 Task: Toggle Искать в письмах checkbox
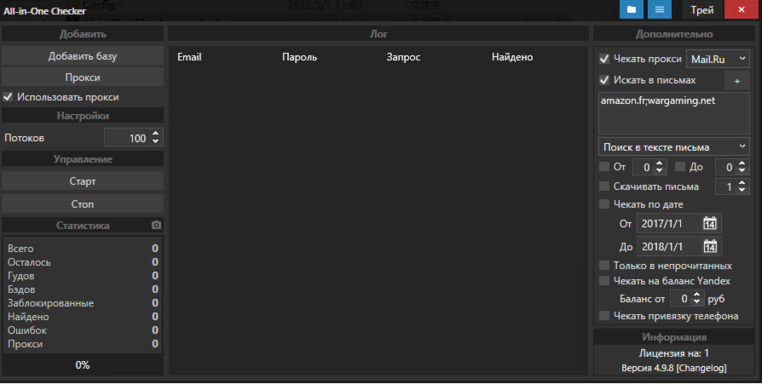(x=604, y=80)
